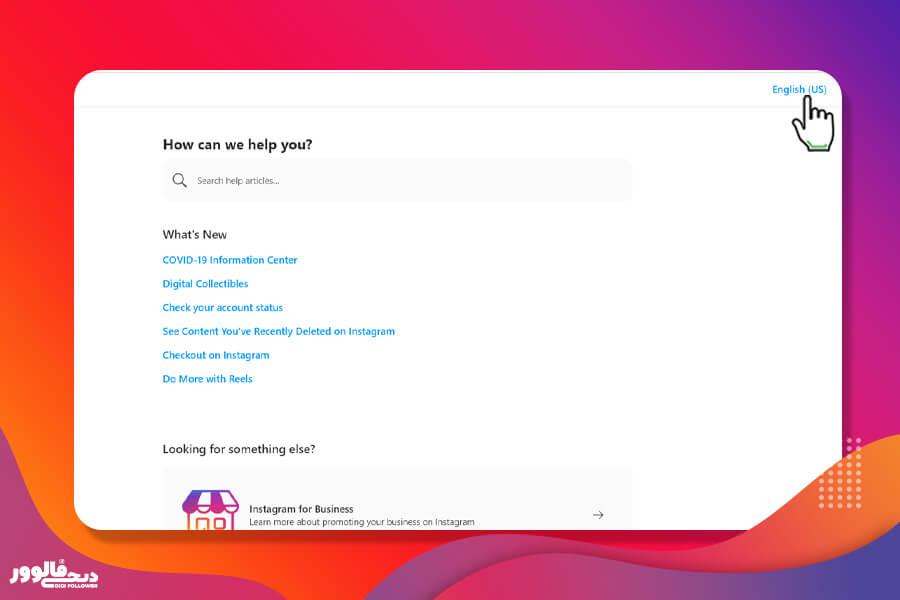This screenshot has height=600, width=900.
Task: Open Check your account status link
Action: point(222,308)
